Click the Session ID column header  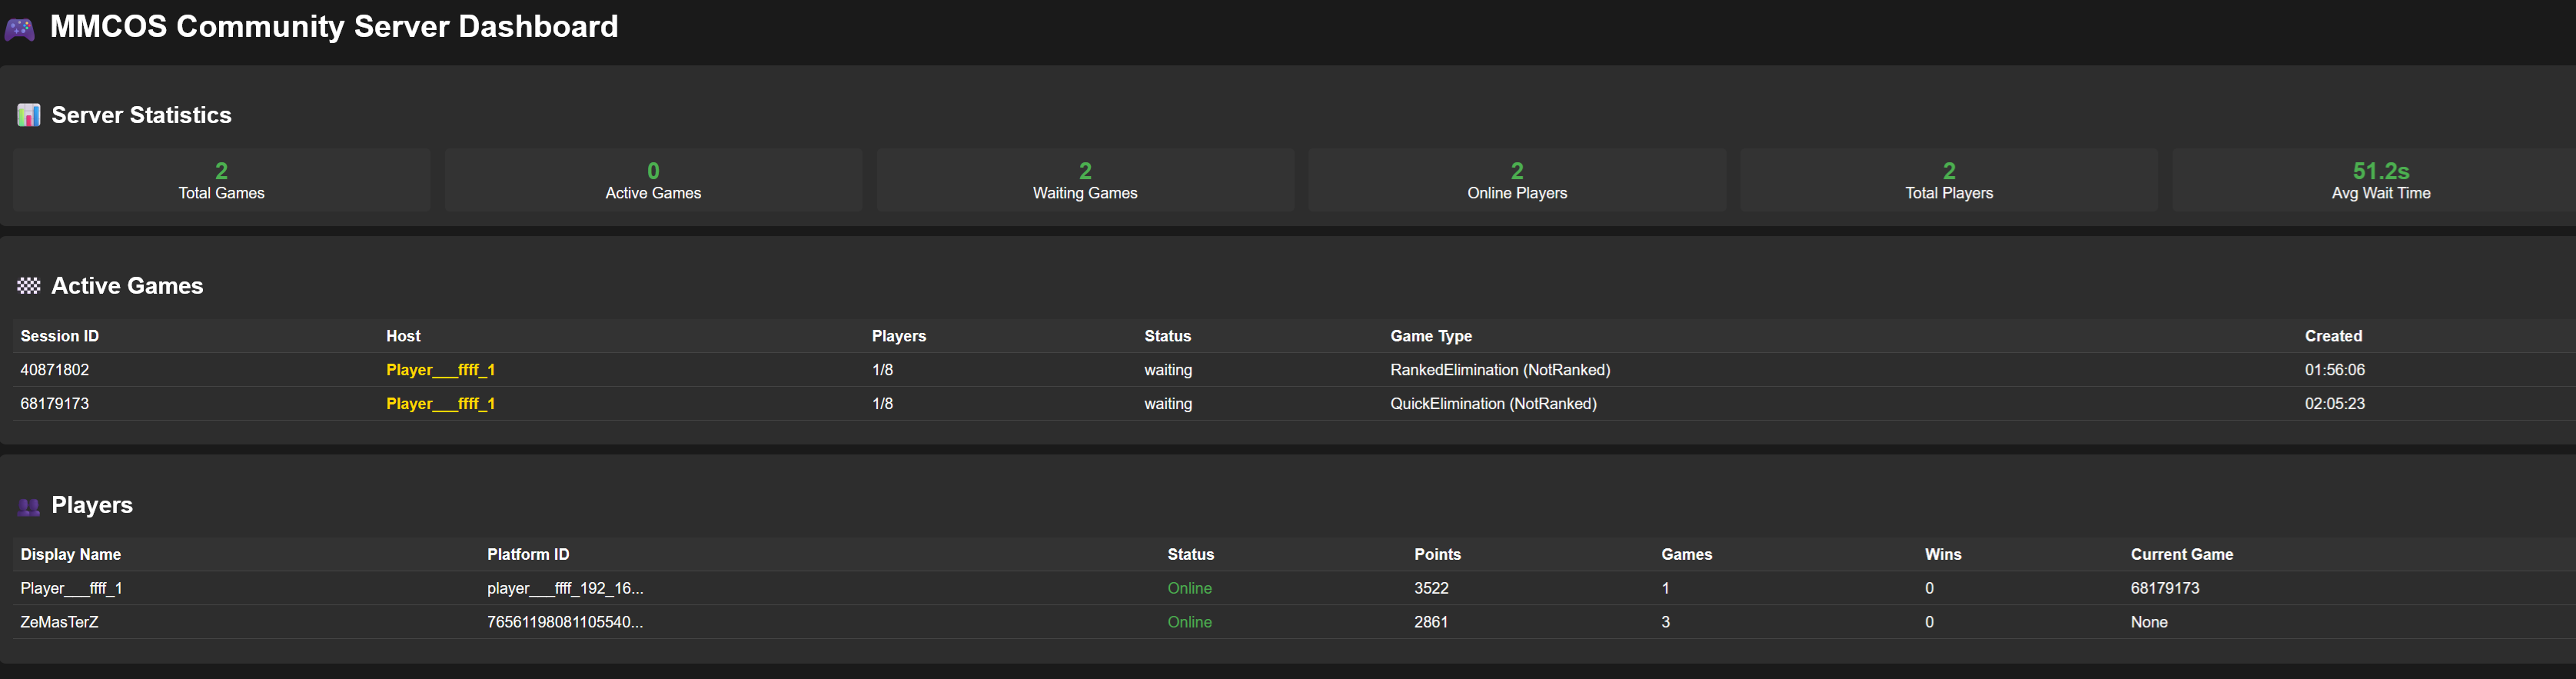click(x=60, y=336)
